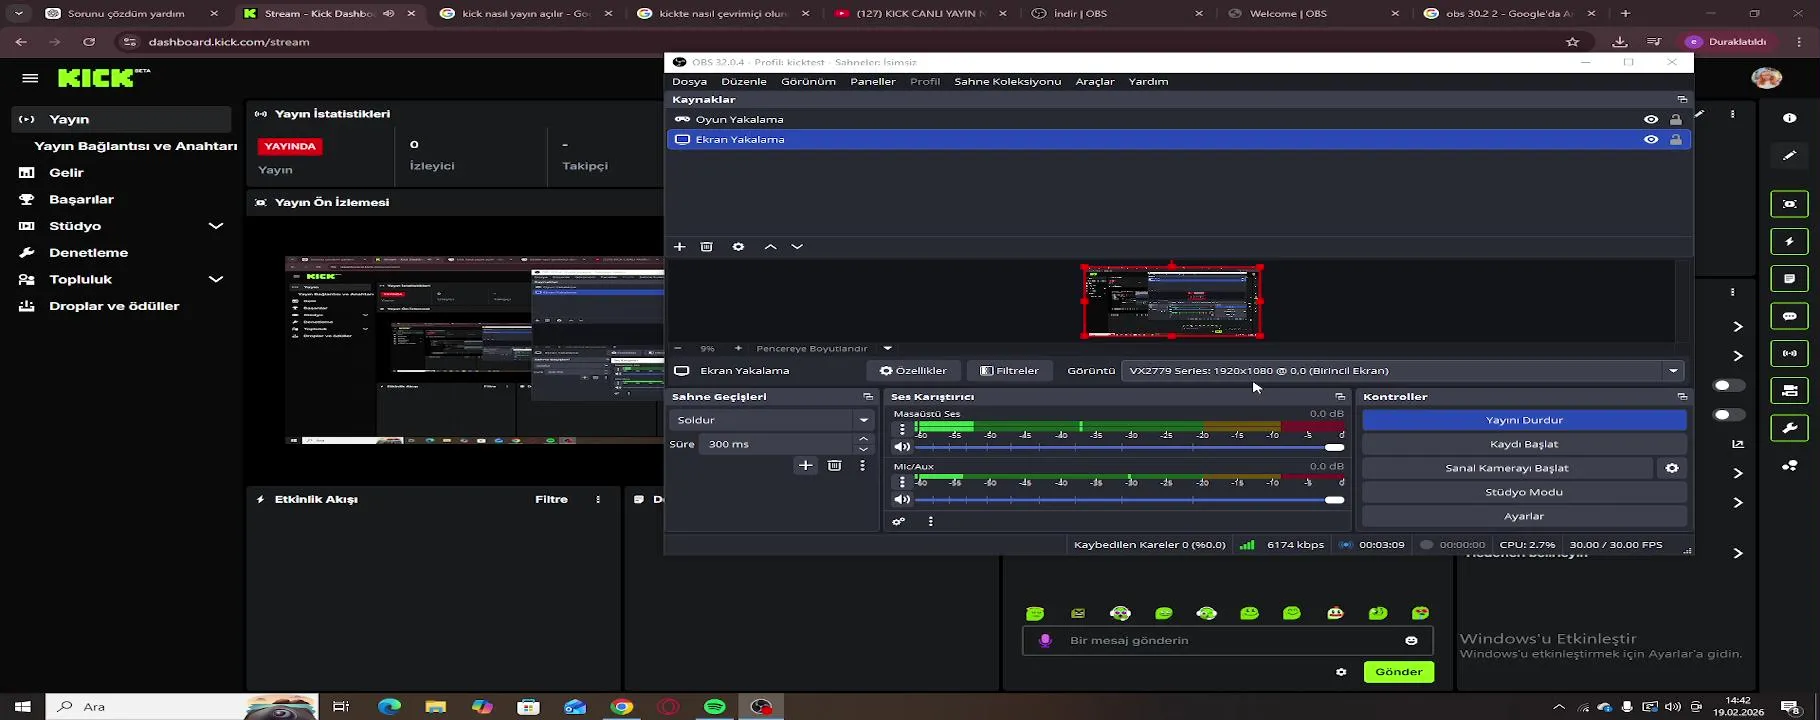The height and width of the screenshot is (720, 1820).
Task: Open Spotify from the taskbar
Action: tap(714, 707)
